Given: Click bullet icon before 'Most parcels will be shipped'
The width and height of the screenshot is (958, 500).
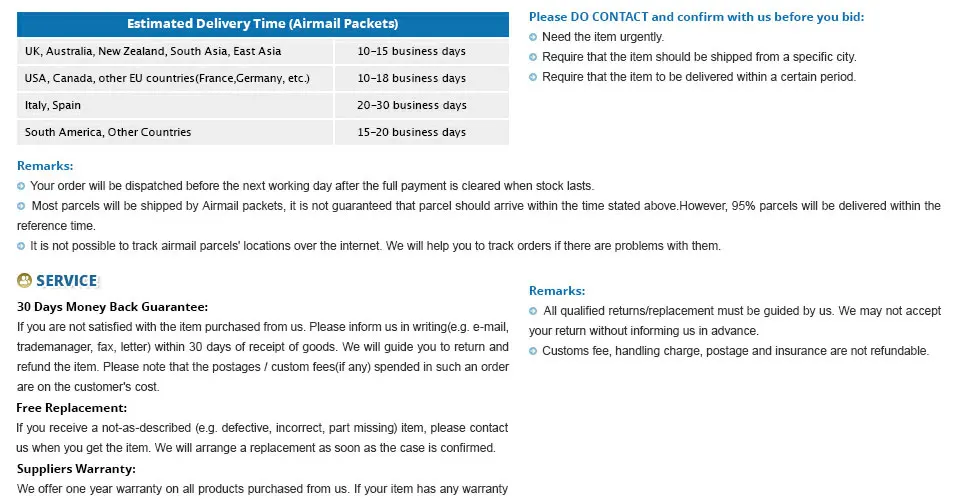Looking at the screenshot, I should click(x=21, y=207).
